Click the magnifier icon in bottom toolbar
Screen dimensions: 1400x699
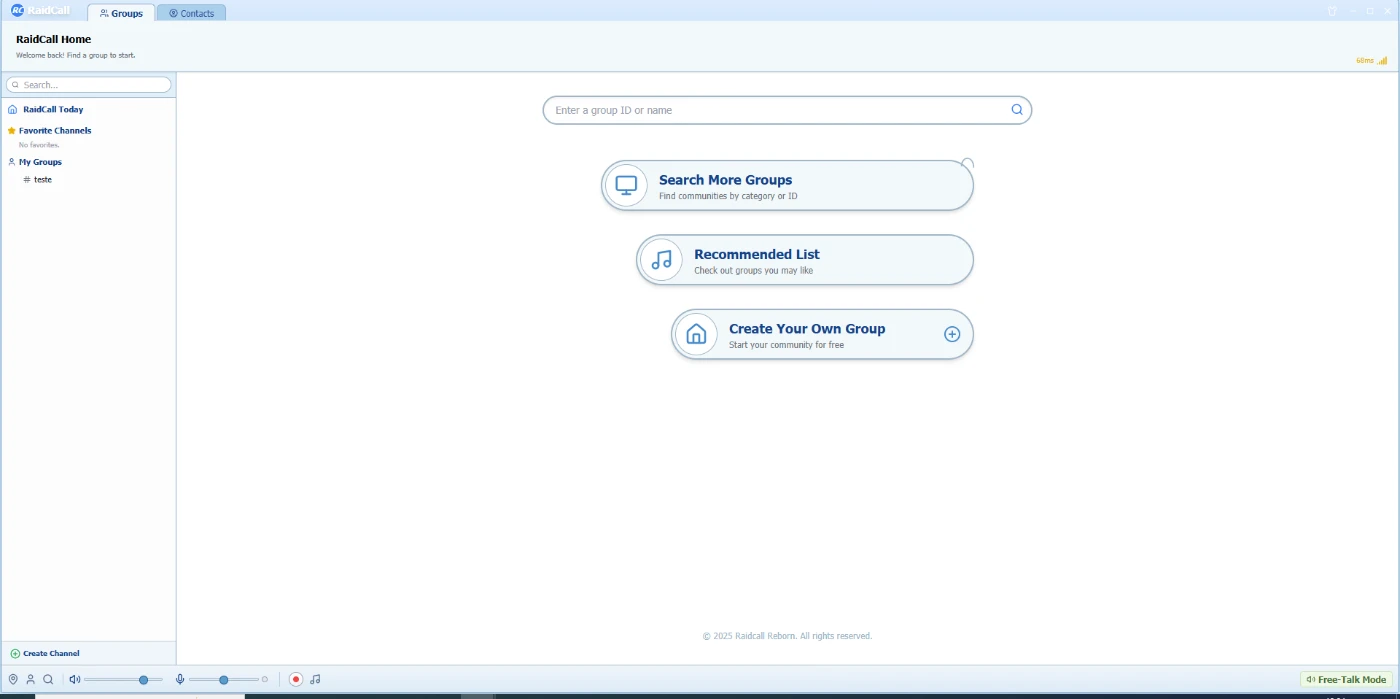pos(48,679)
